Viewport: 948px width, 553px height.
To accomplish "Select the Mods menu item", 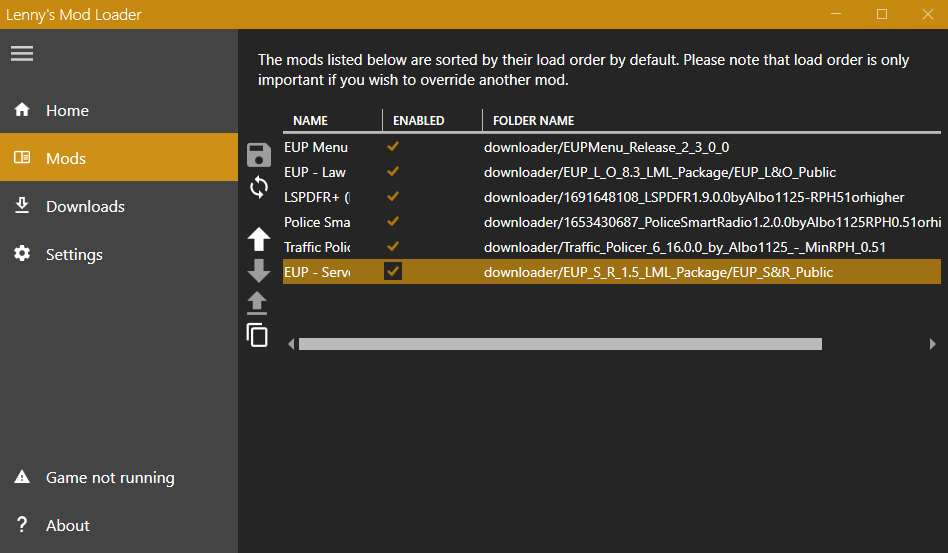I will tap(119, 157).
